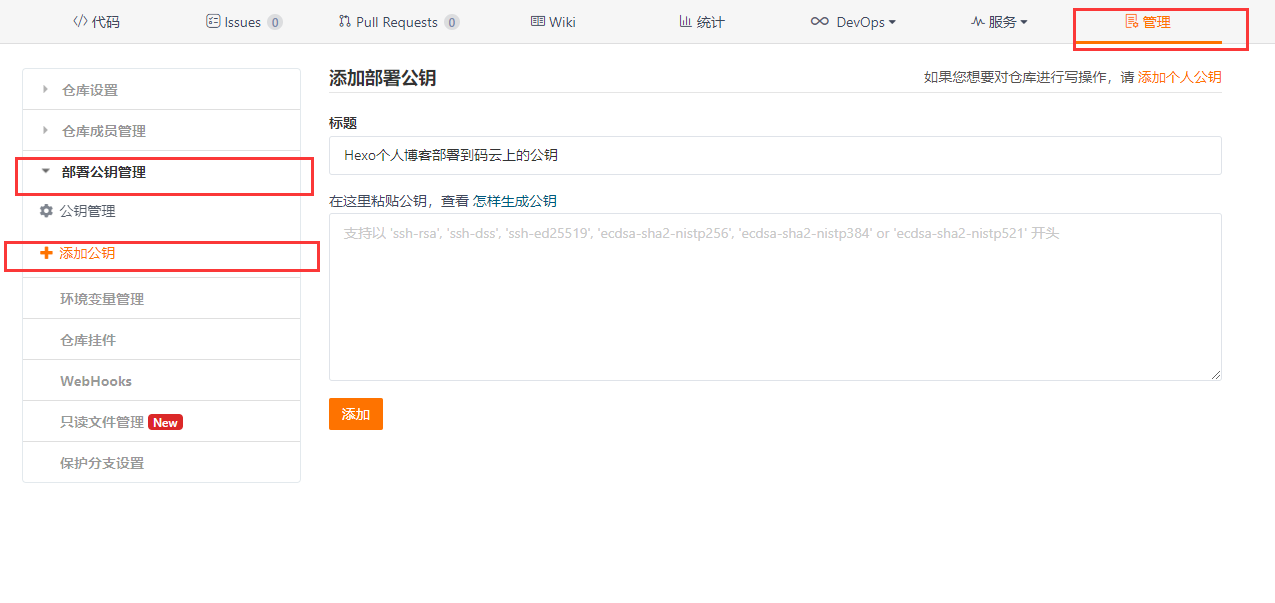Open 保护分支设置 sidebar item
Image resolution: width=1275 pixels, height=603 pixels.
point(161,462)
